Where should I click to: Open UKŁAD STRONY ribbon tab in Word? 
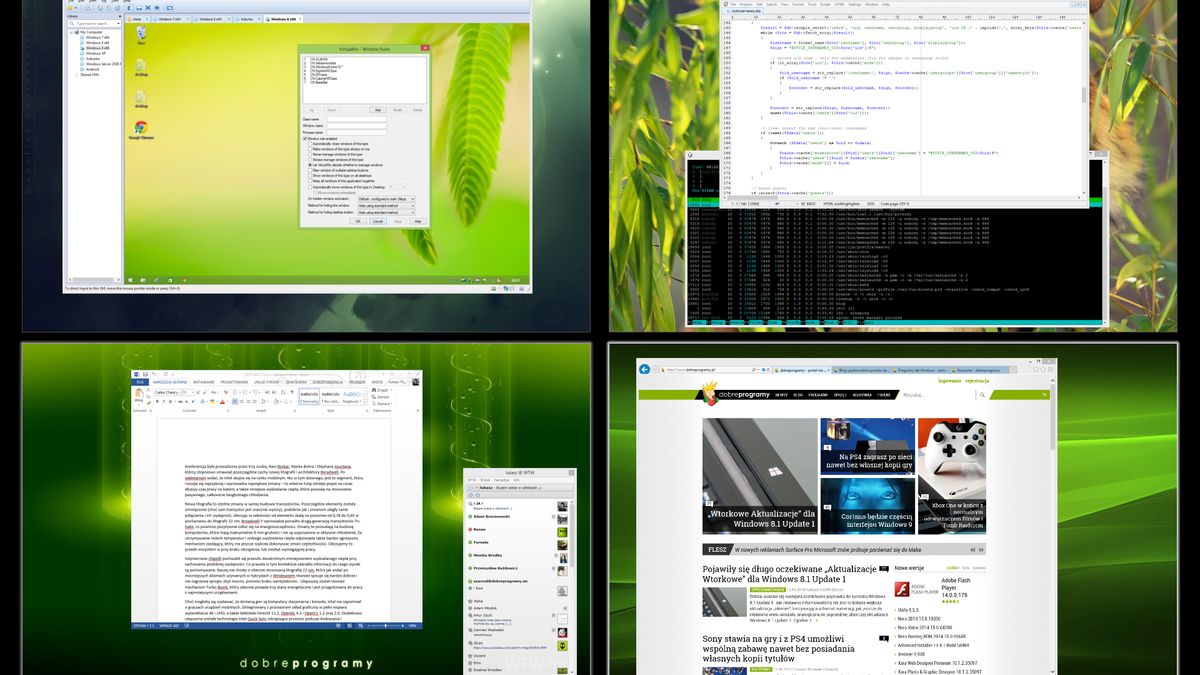[266, 382]
